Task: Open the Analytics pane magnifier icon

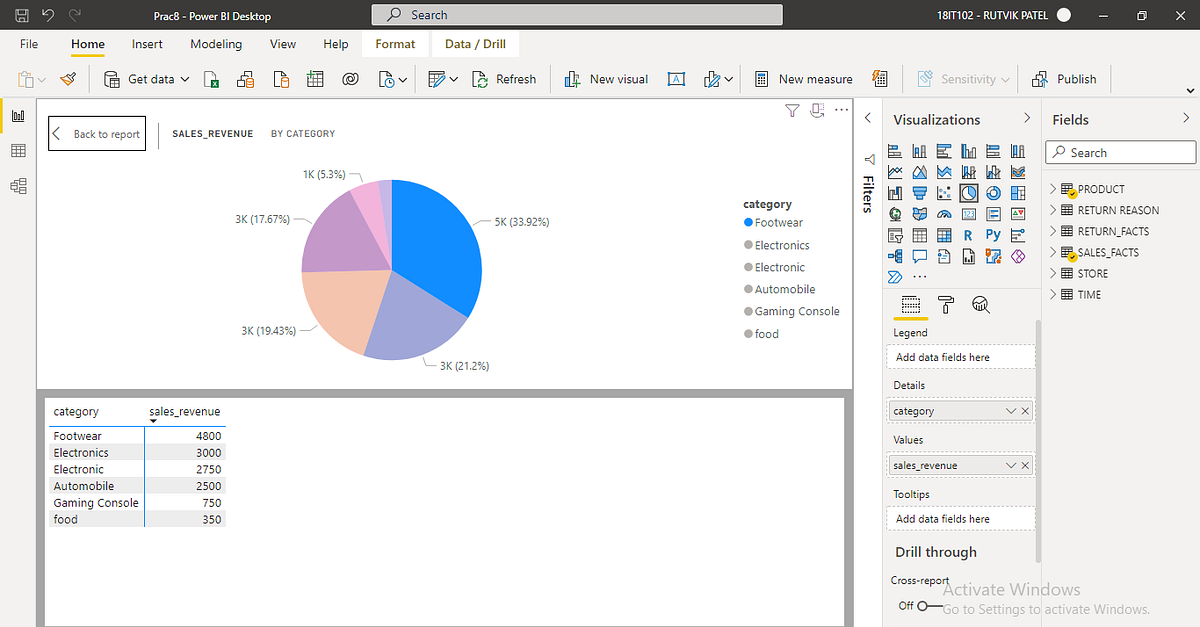Action: pos(980,305)
